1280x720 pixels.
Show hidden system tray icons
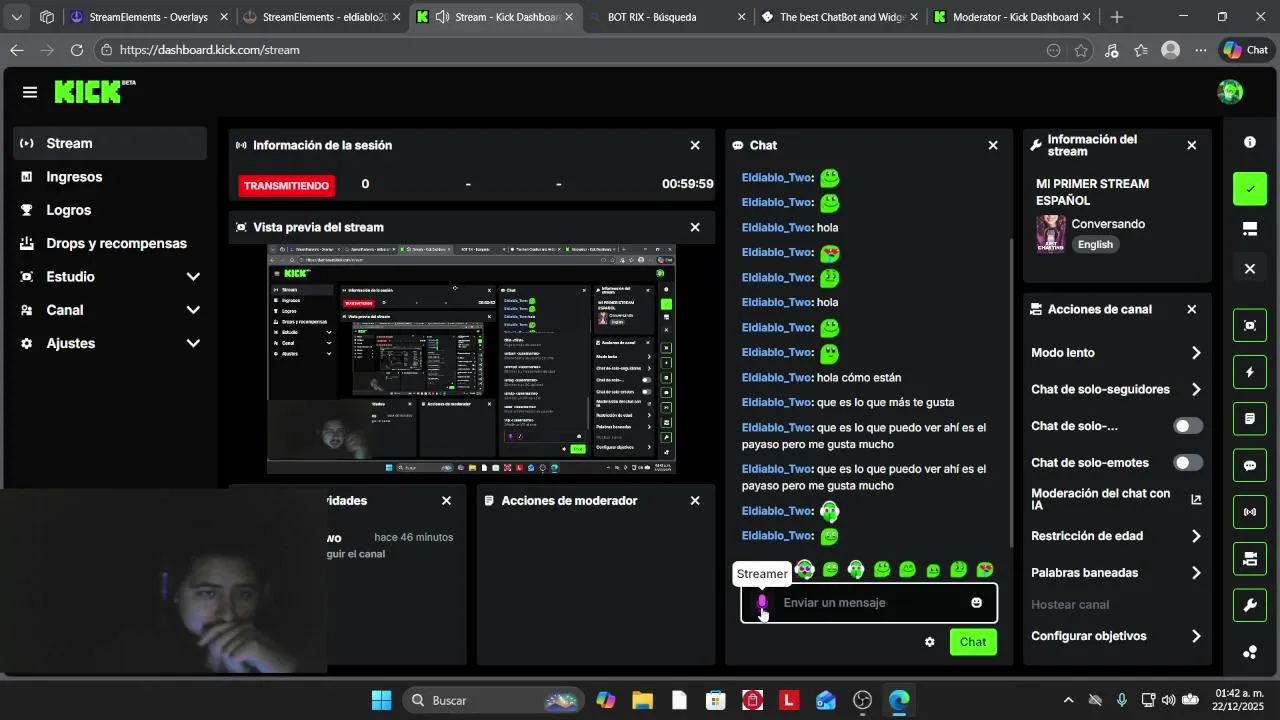pos(1068,700)
